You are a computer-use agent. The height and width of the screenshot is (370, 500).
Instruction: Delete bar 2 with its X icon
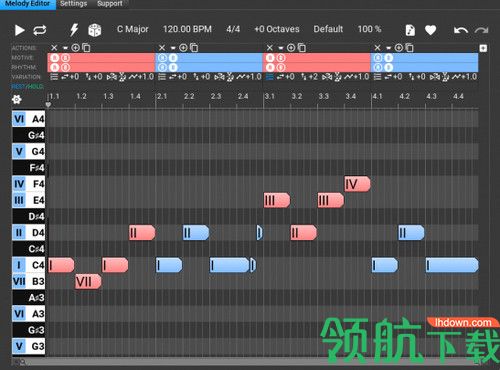[162, 48]
